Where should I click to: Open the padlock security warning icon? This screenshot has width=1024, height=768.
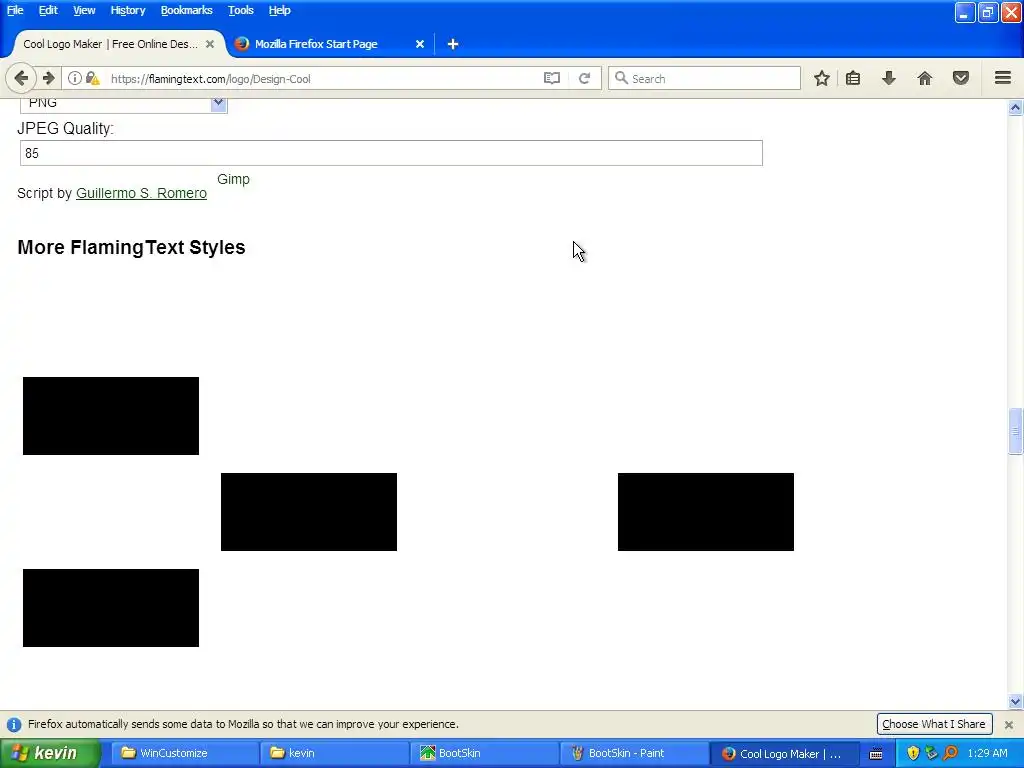click(92, 78)
